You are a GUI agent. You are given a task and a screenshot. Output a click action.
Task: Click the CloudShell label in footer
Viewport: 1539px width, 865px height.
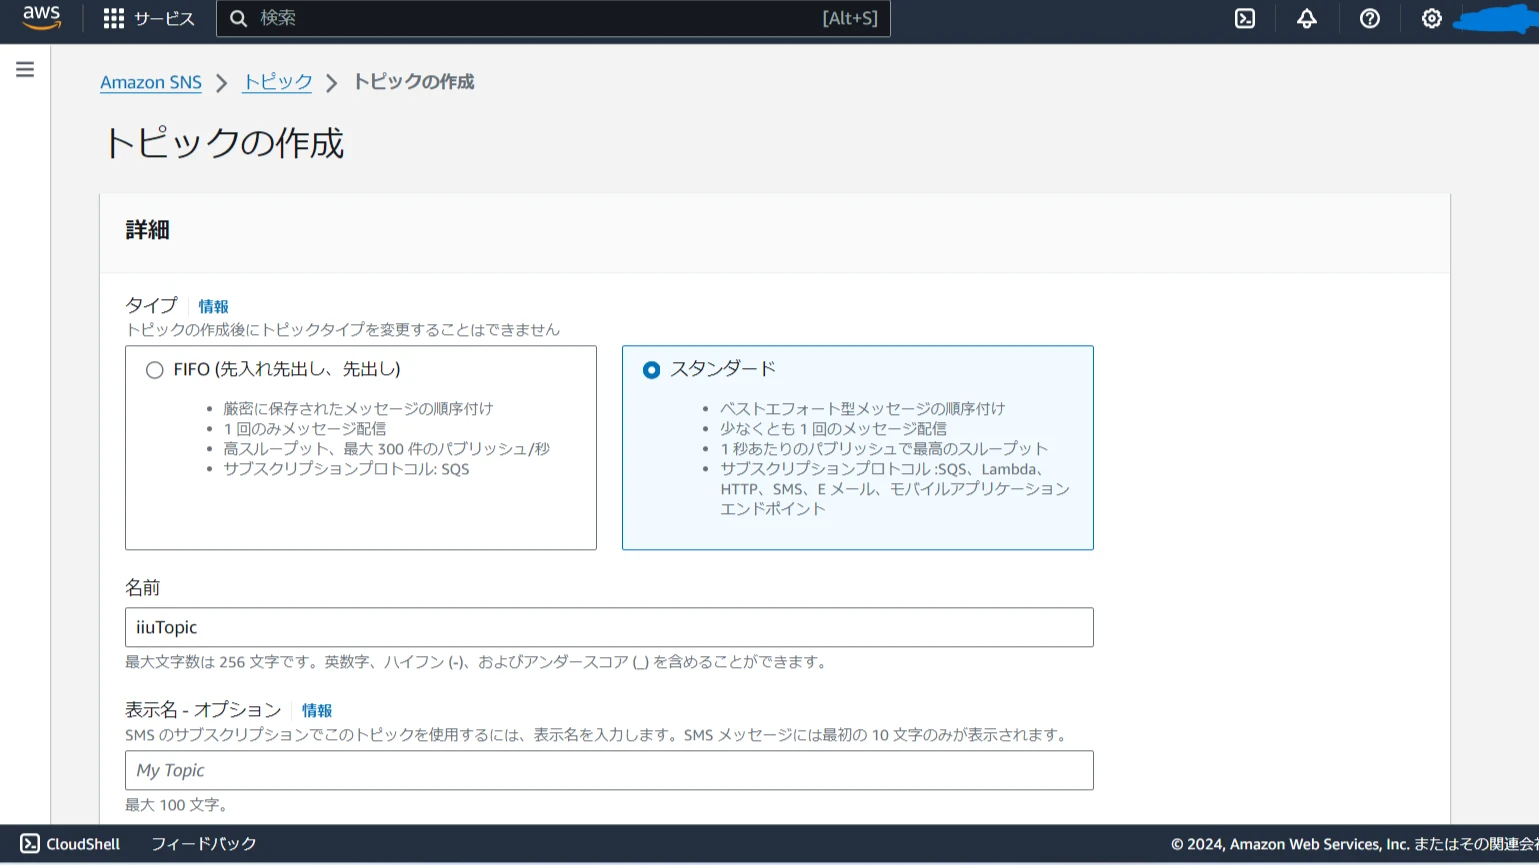(83, 844)
